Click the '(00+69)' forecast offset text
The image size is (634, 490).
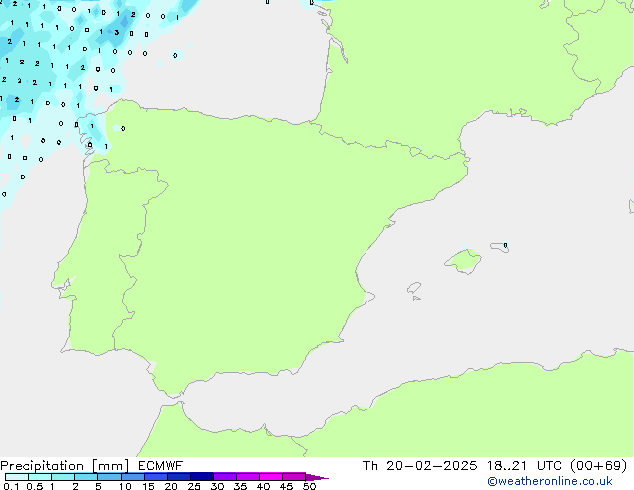pos(599,466)
